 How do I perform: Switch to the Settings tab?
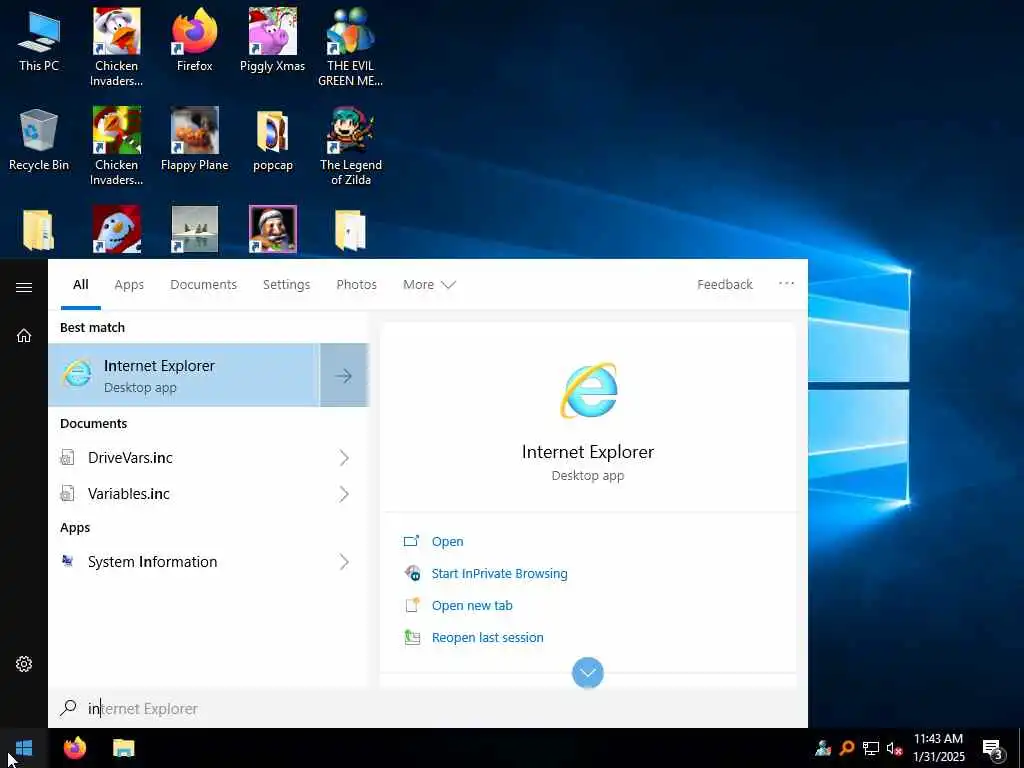tap(287, 285)
